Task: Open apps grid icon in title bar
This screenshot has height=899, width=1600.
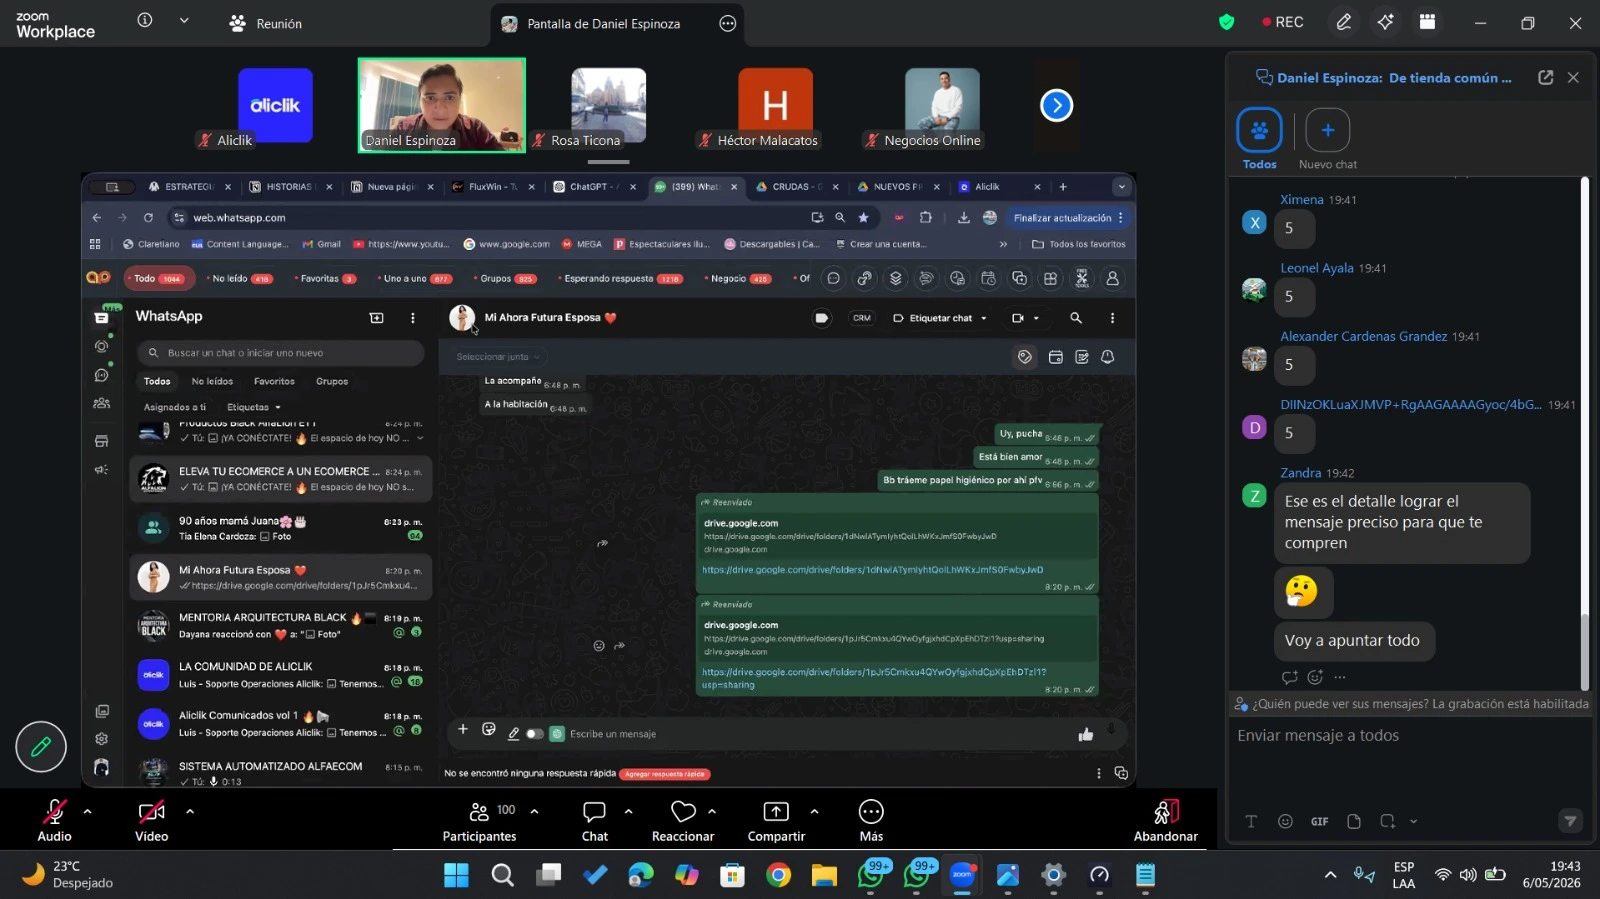Action: pos(1427,22)
